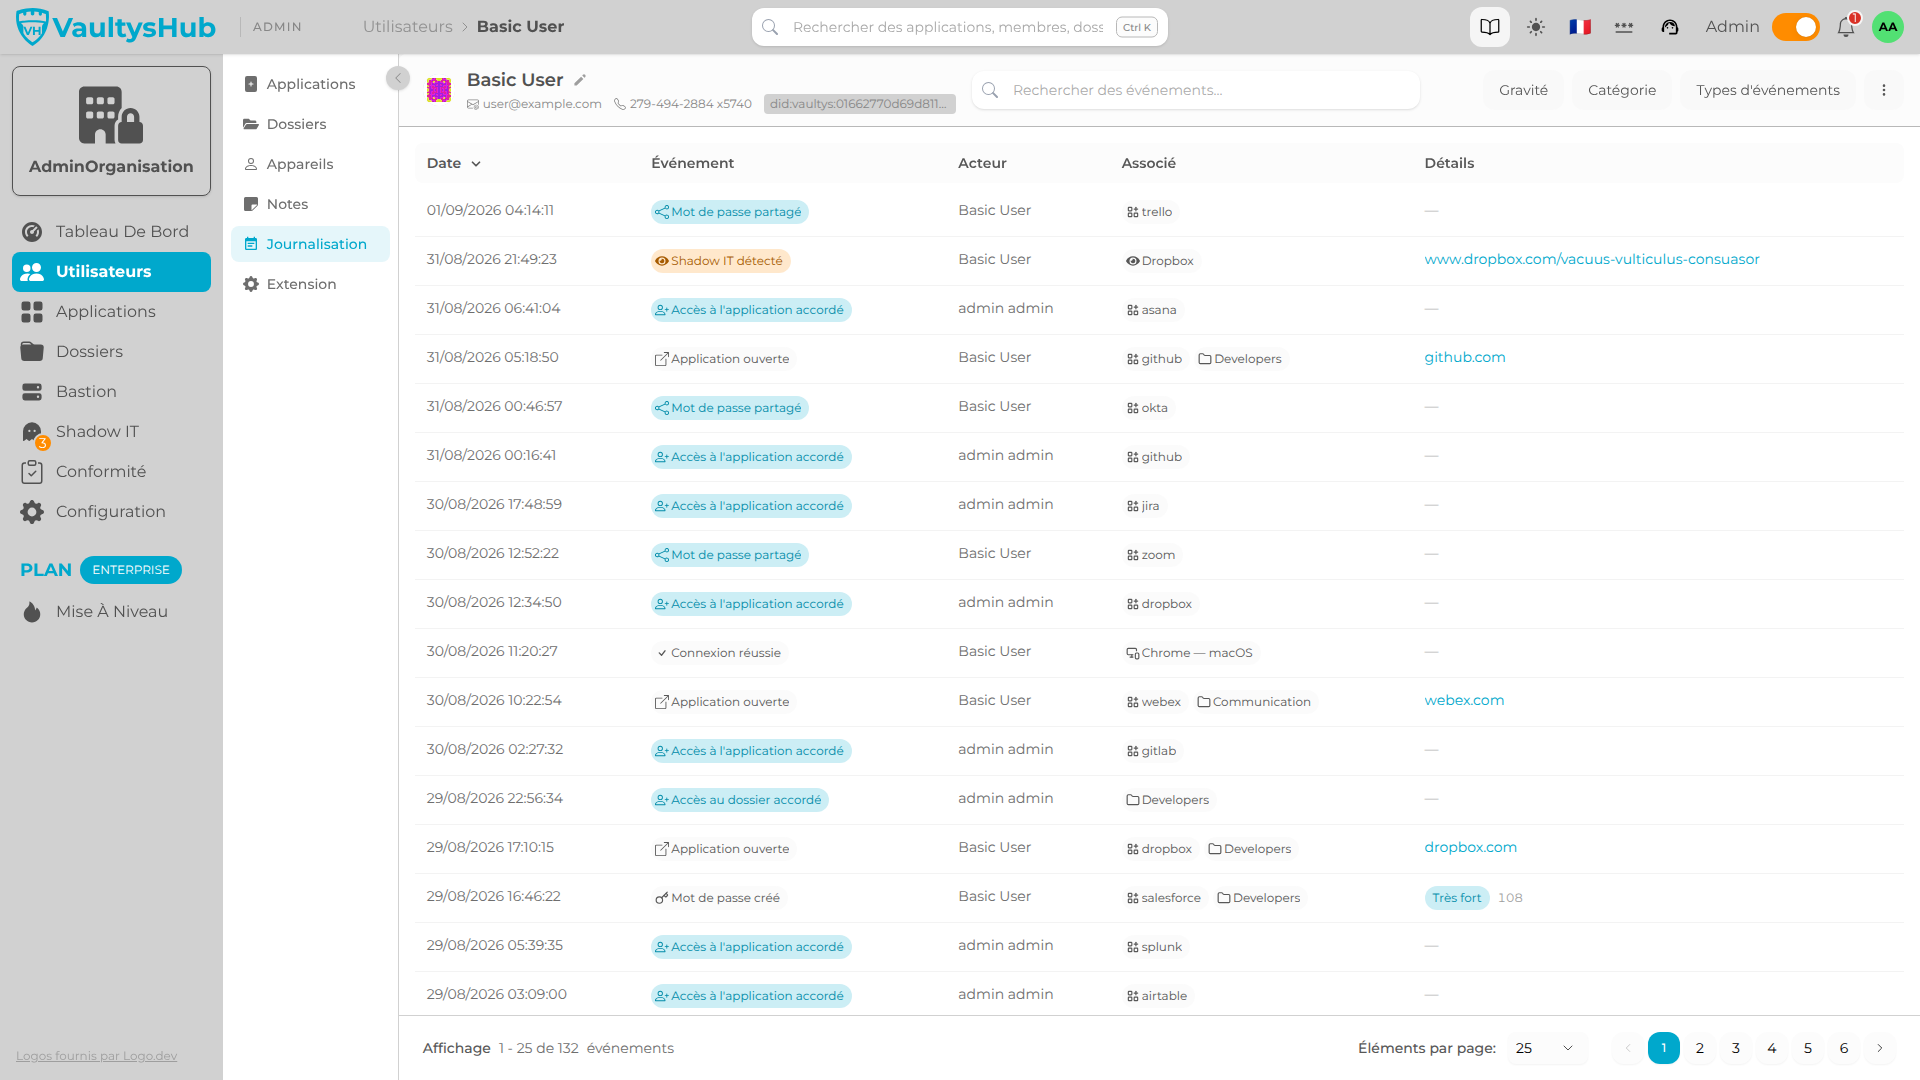Click the trello associated chip
Screen dimensions: 1920x1080
pos(1149,212)
